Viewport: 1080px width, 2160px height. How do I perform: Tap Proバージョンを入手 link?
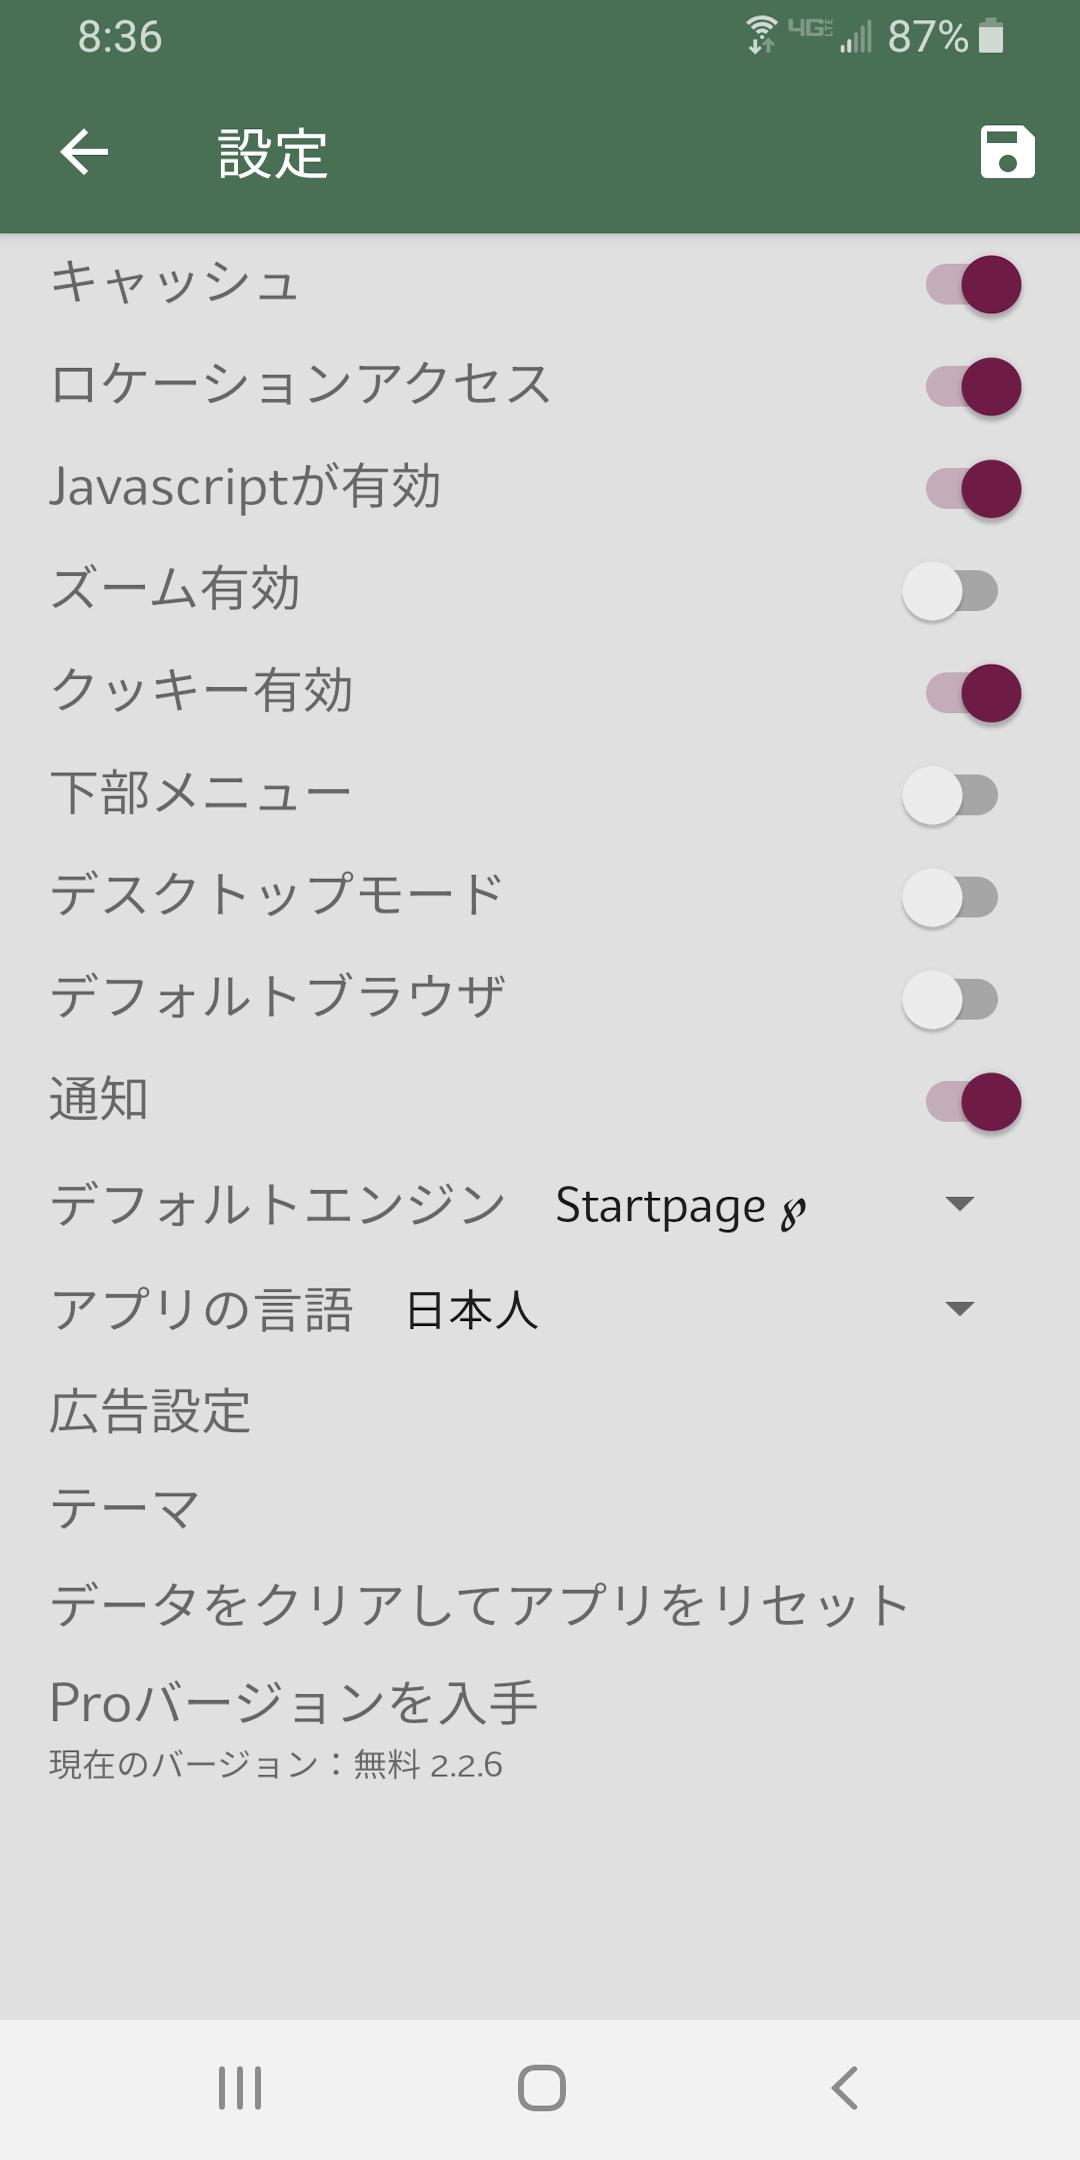click(294, 1703)
